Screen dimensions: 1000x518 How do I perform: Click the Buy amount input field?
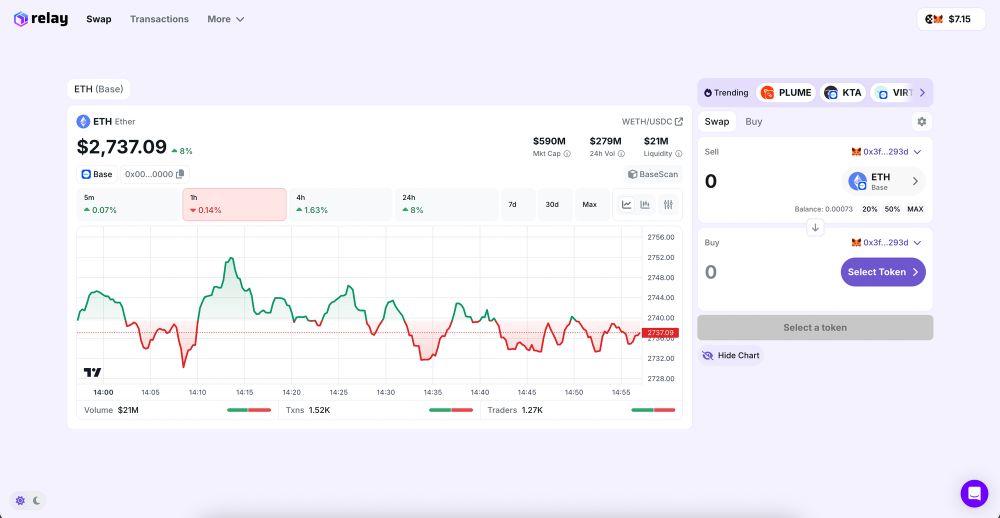[x=768, y=272]
